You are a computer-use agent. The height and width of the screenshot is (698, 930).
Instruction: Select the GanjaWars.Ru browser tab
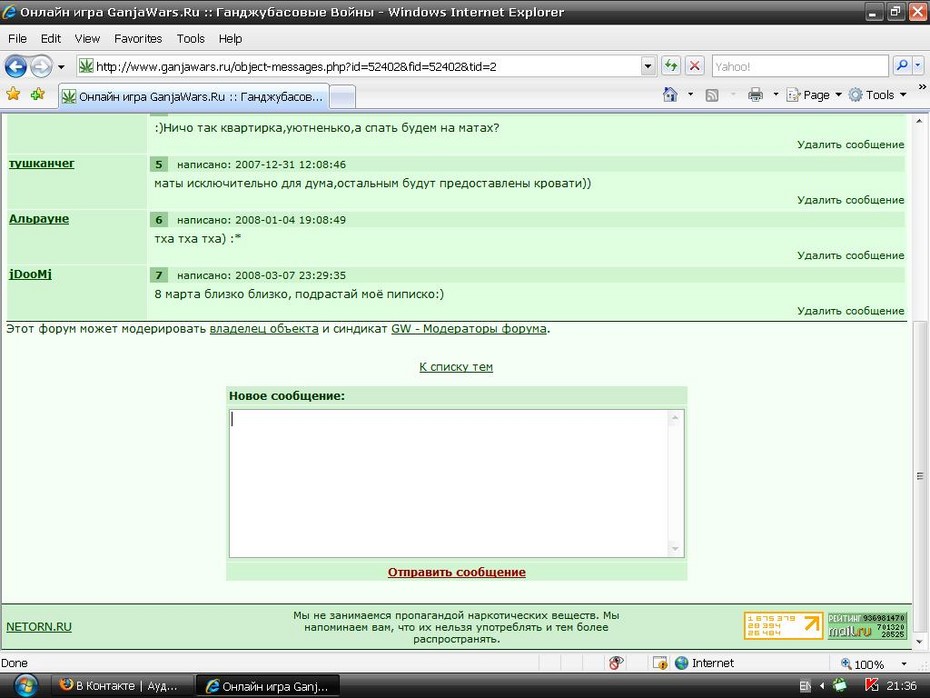click(x=194, y=97)
